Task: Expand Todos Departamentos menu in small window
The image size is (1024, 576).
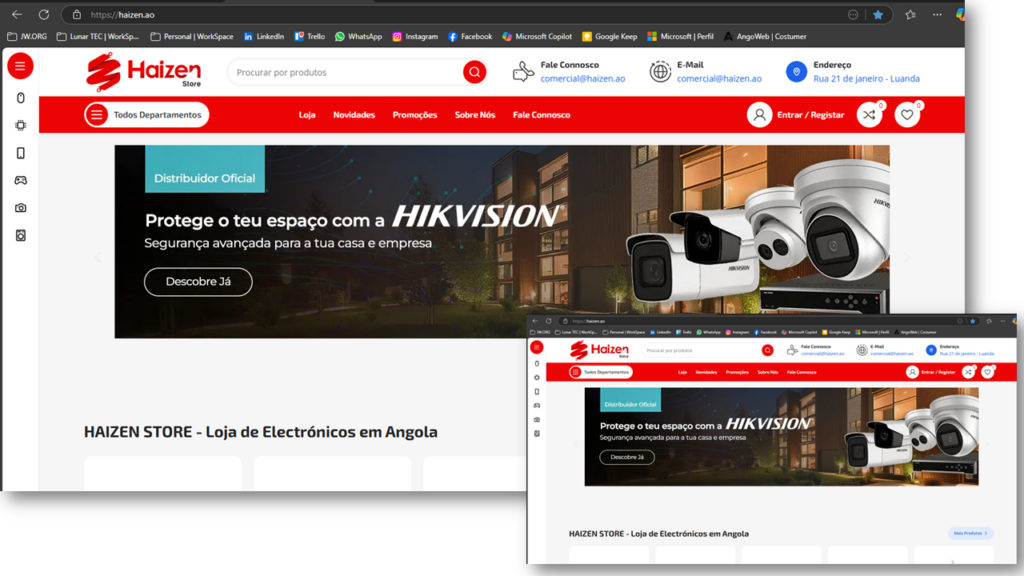Action: pyautogui.click(x=601, y=372)
